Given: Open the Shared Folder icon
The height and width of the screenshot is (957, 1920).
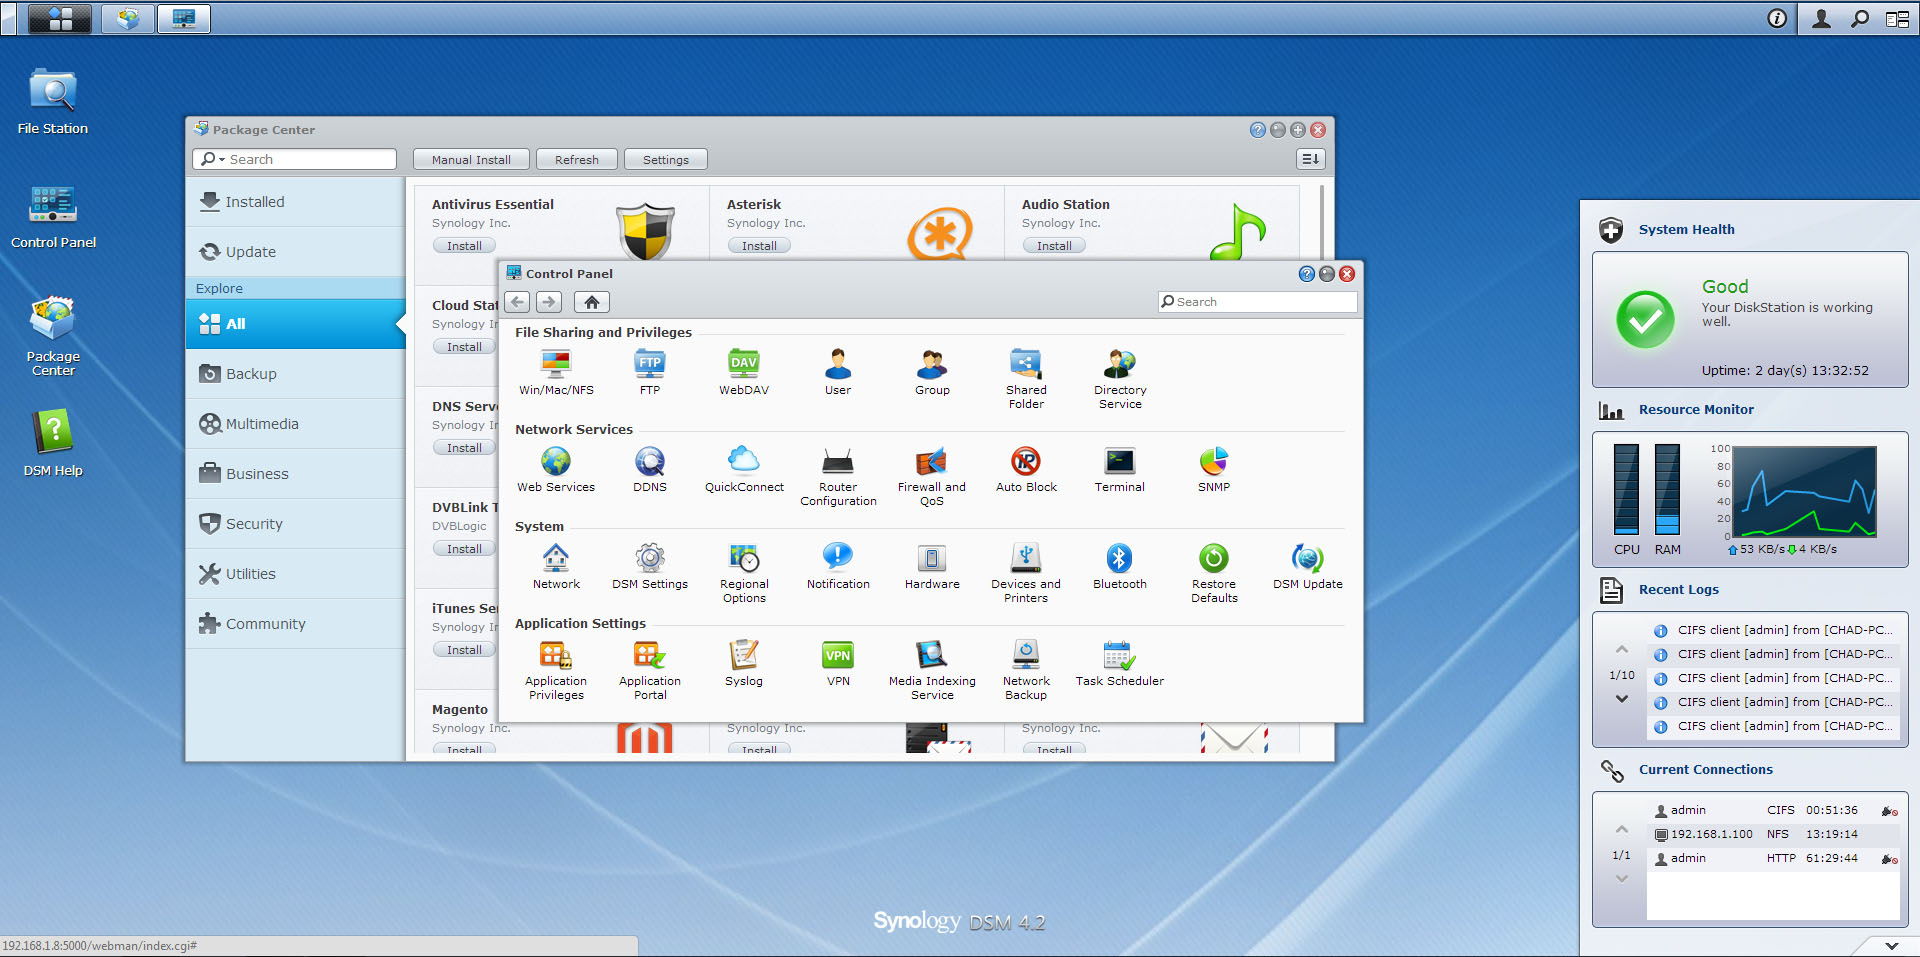Looking at the screenshot, I should pos(1026,366).
